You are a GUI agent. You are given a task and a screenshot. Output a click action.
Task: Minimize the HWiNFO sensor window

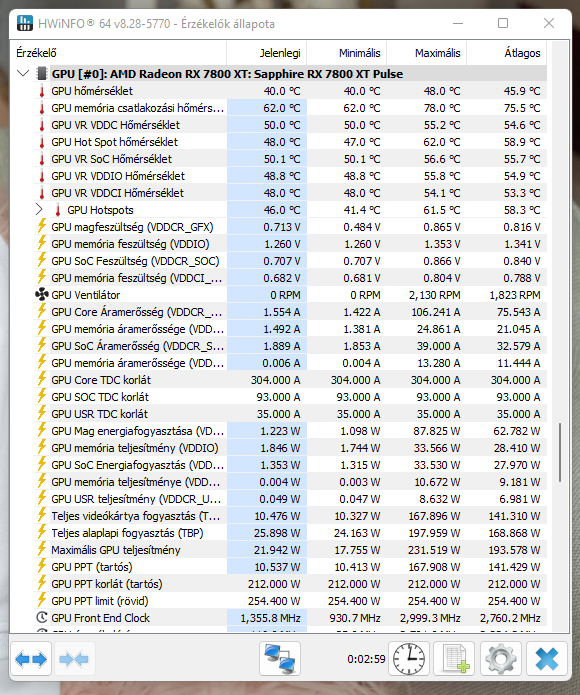click(x=458, y=23)
